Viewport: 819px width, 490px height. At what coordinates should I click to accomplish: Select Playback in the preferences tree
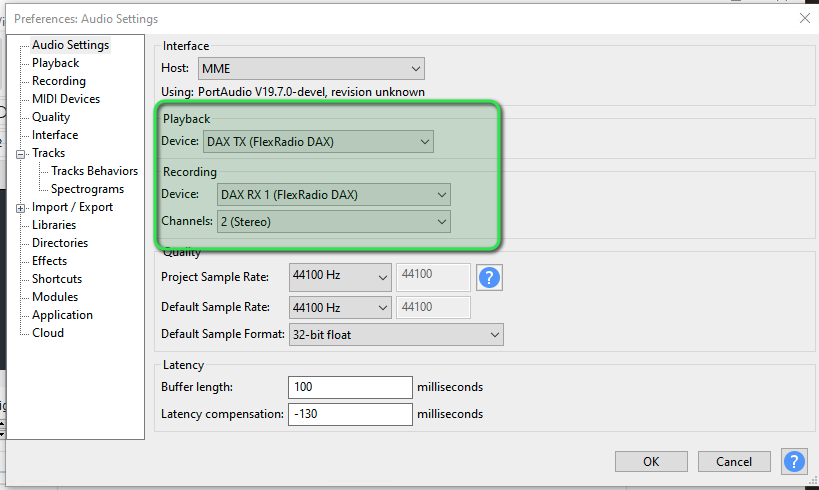pos(55,63)
